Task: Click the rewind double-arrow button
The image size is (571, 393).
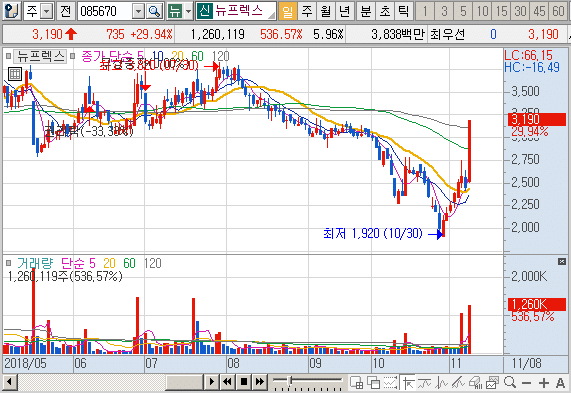Action: click(x=227, y=382)
